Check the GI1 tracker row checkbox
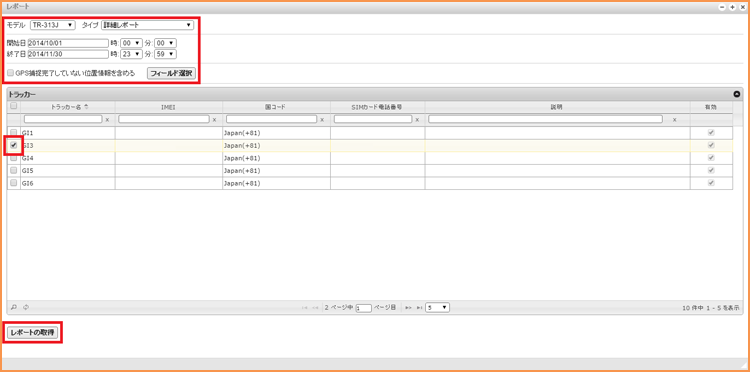The width and height of the screenshot is (750, 372). tap(13, 132)
